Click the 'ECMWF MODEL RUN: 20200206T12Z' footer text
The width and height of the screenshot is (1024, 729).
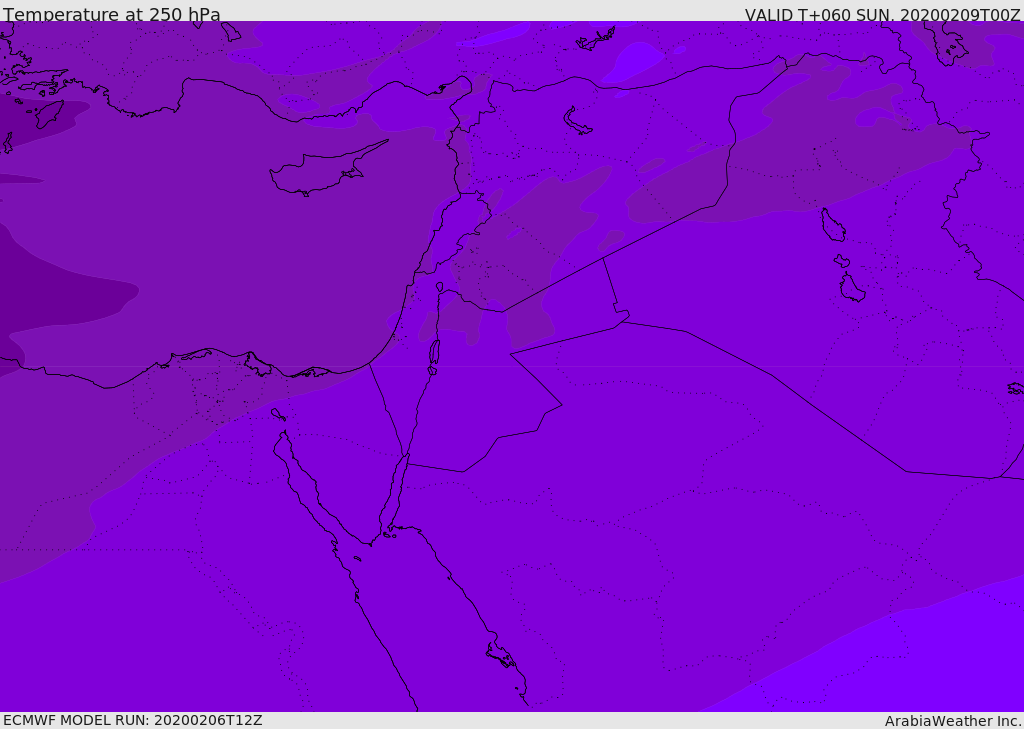(x=133, y=720)
